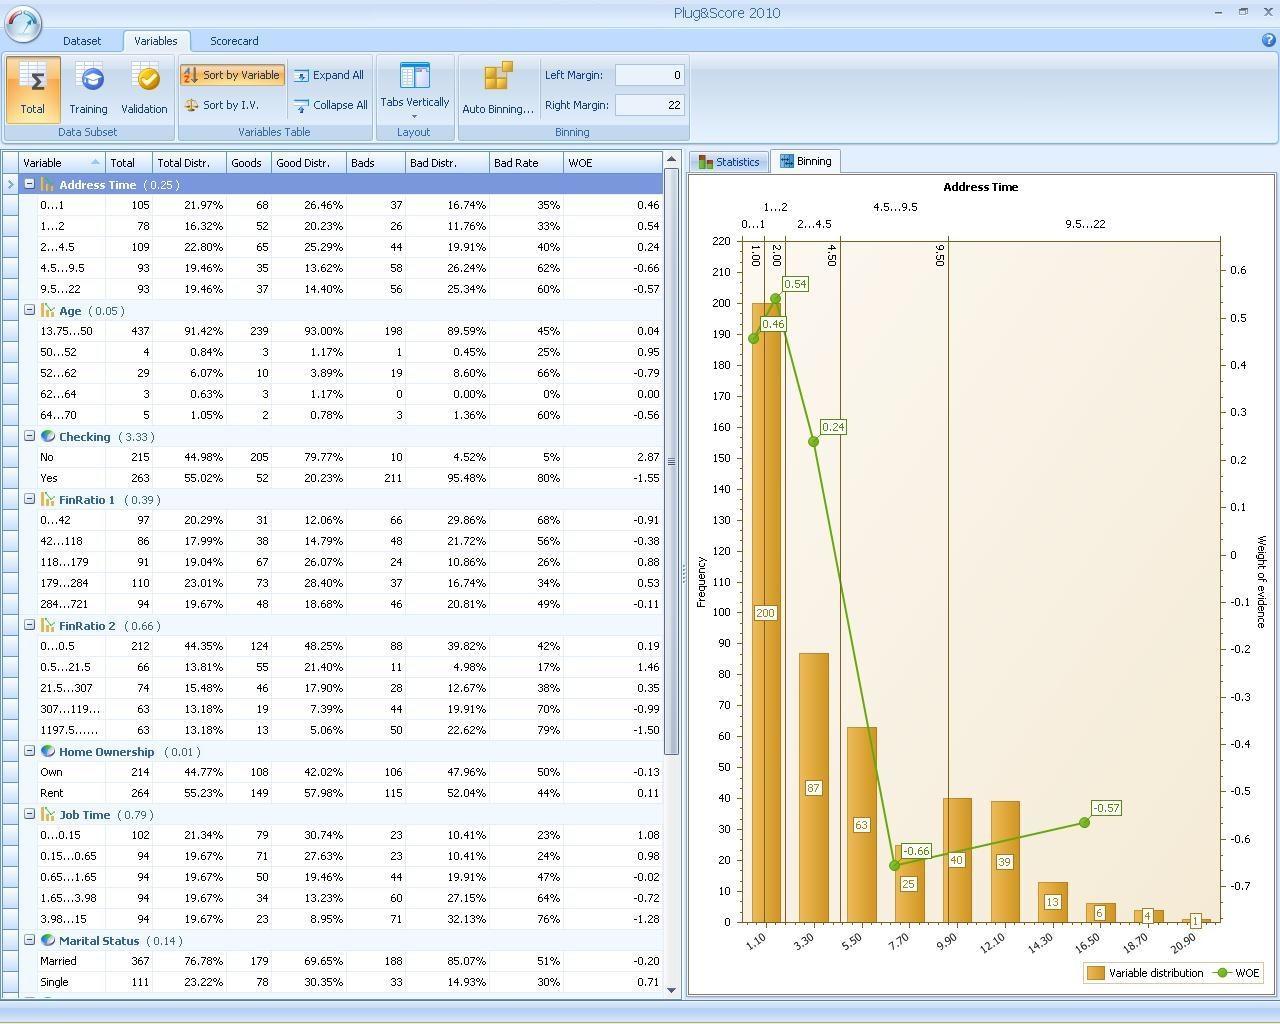
Task: Click the Right Margin input field
Action: point(649,105)
